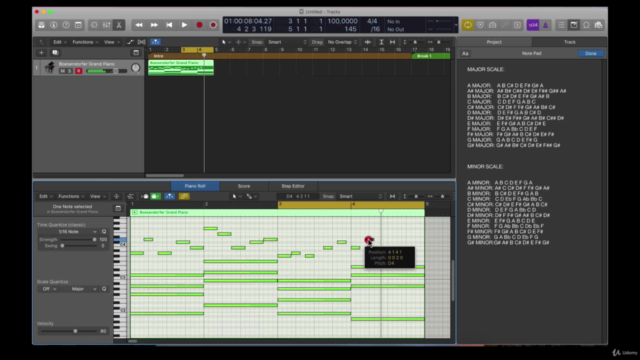Screen dimensions: 640x360
Task: Open the List Editors button
Action: [561, 25]
